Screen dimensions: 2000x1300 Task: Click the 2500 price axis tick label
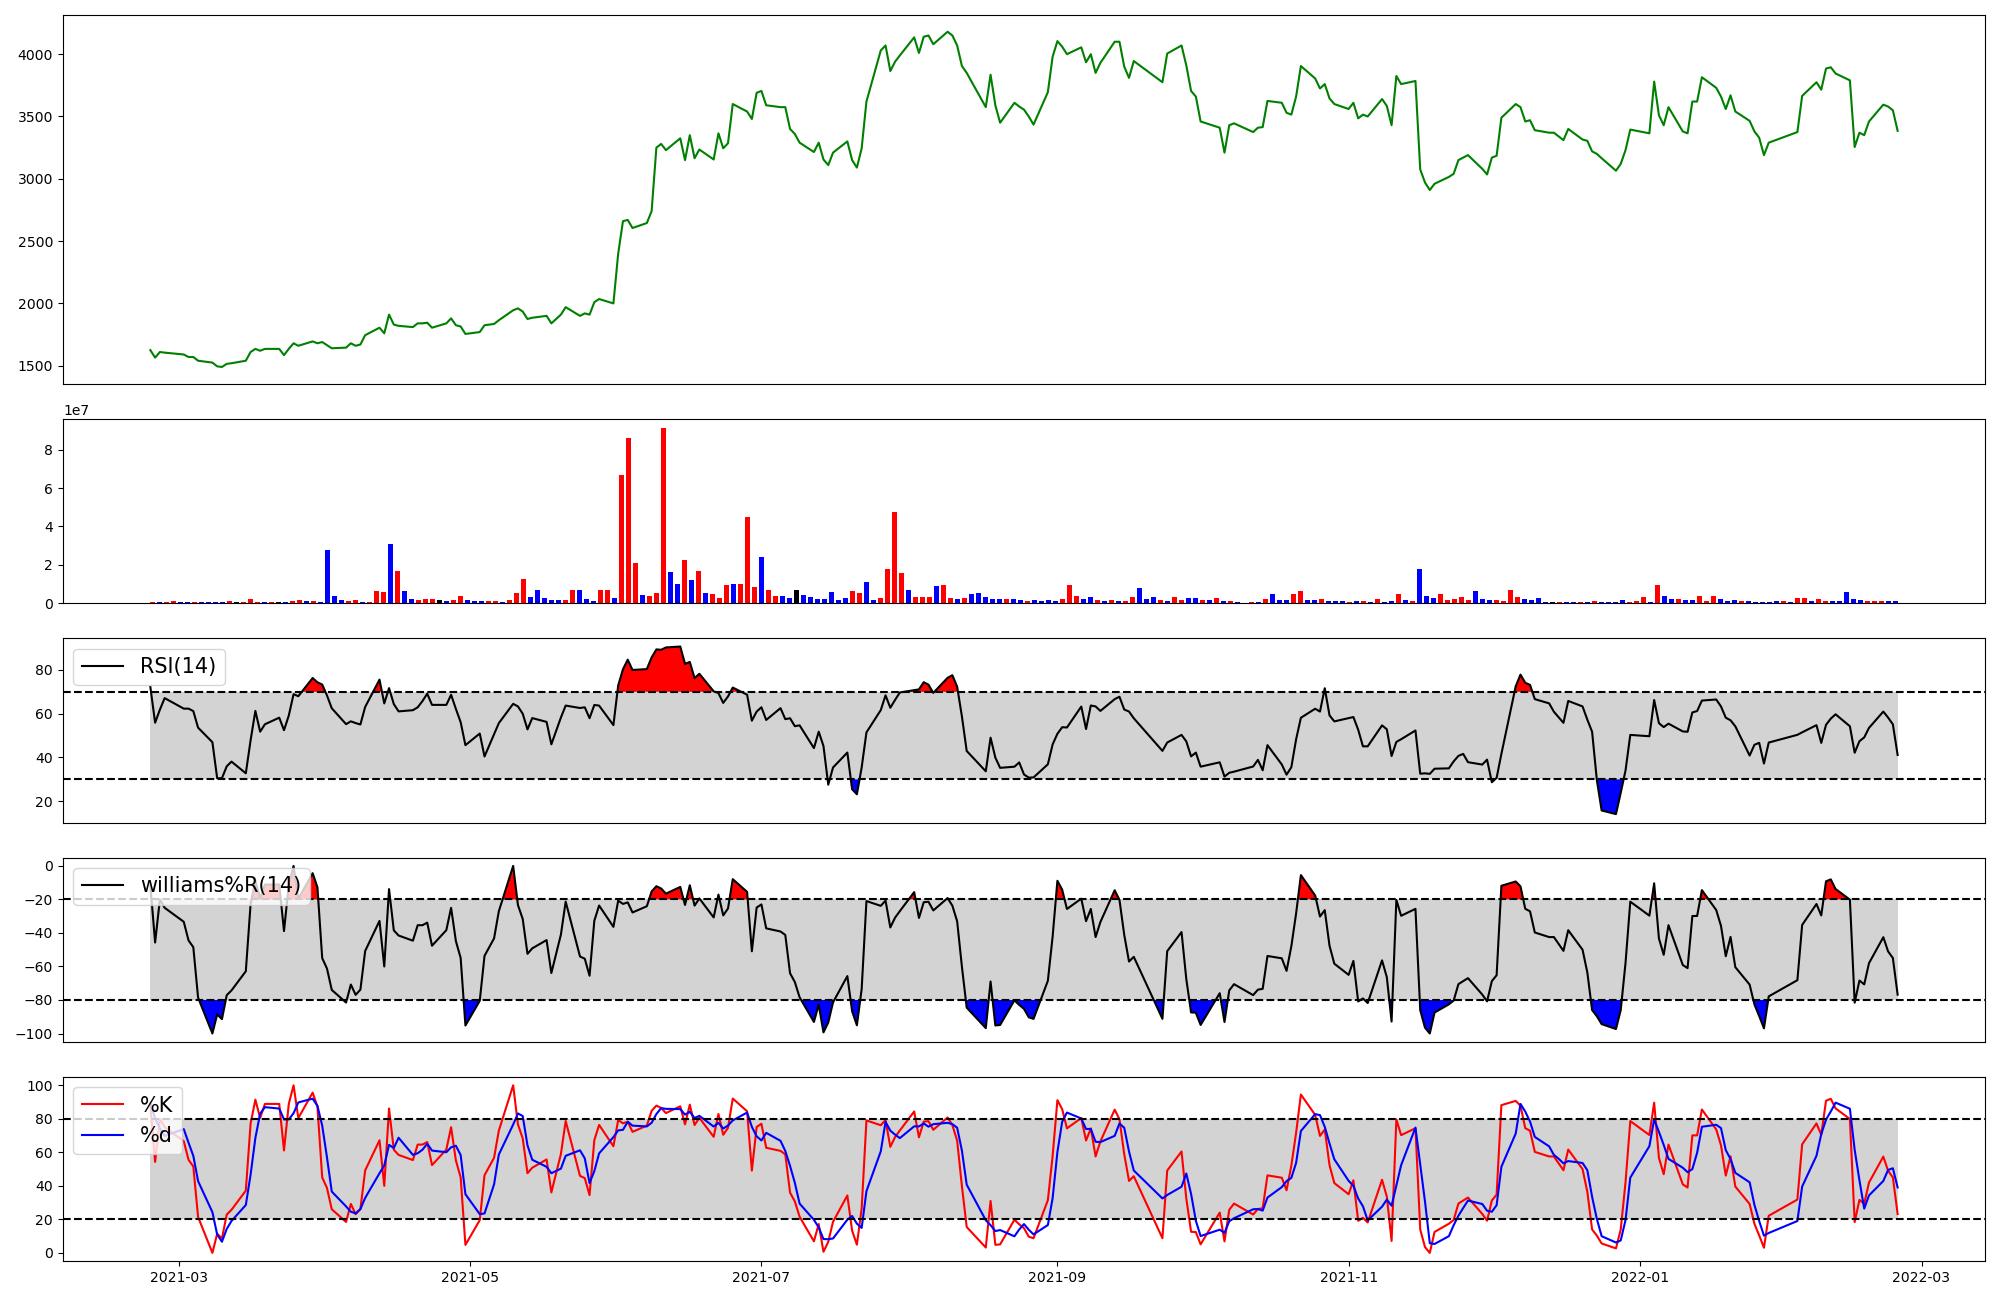click(35, 242)
